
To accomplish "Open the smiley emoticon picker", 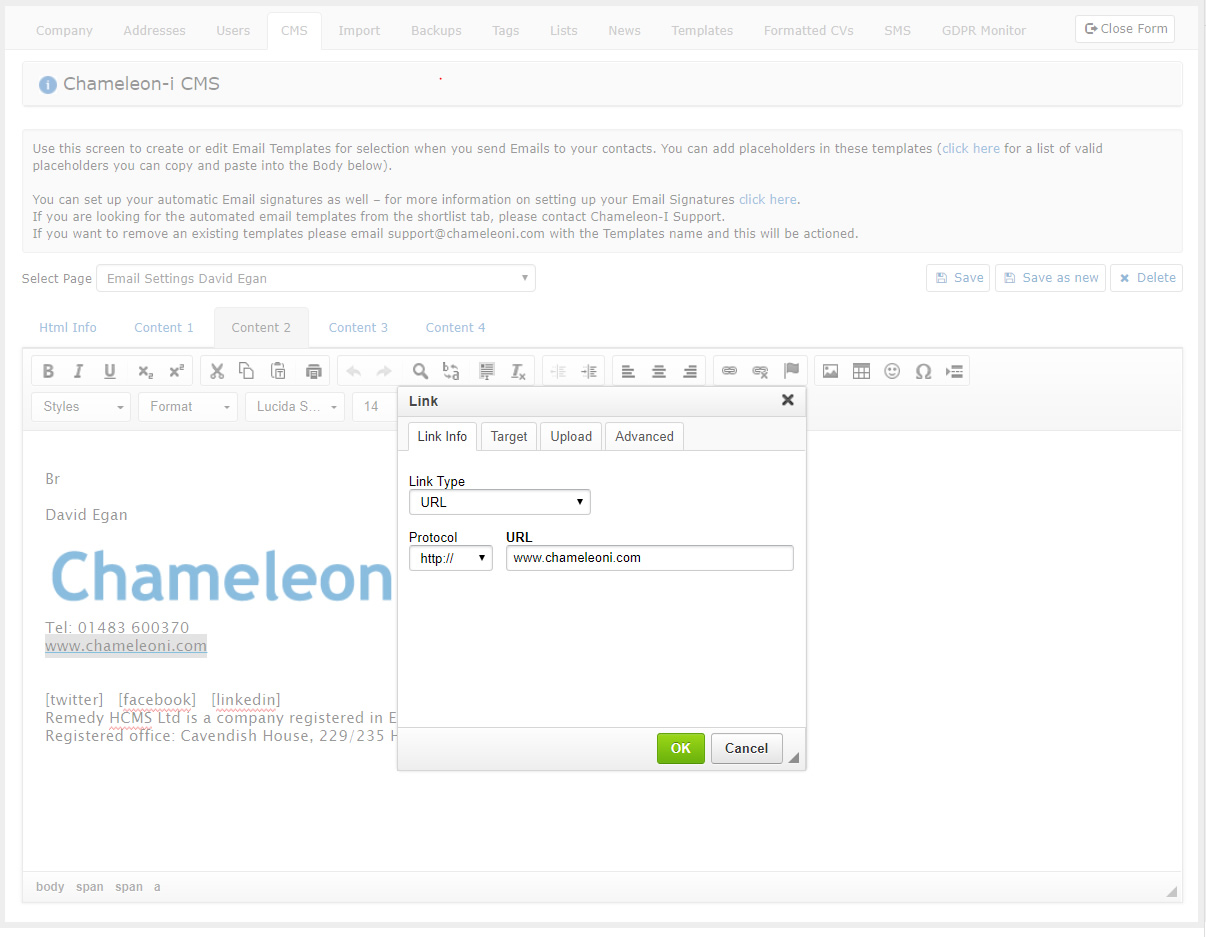I will pos(892,371).
